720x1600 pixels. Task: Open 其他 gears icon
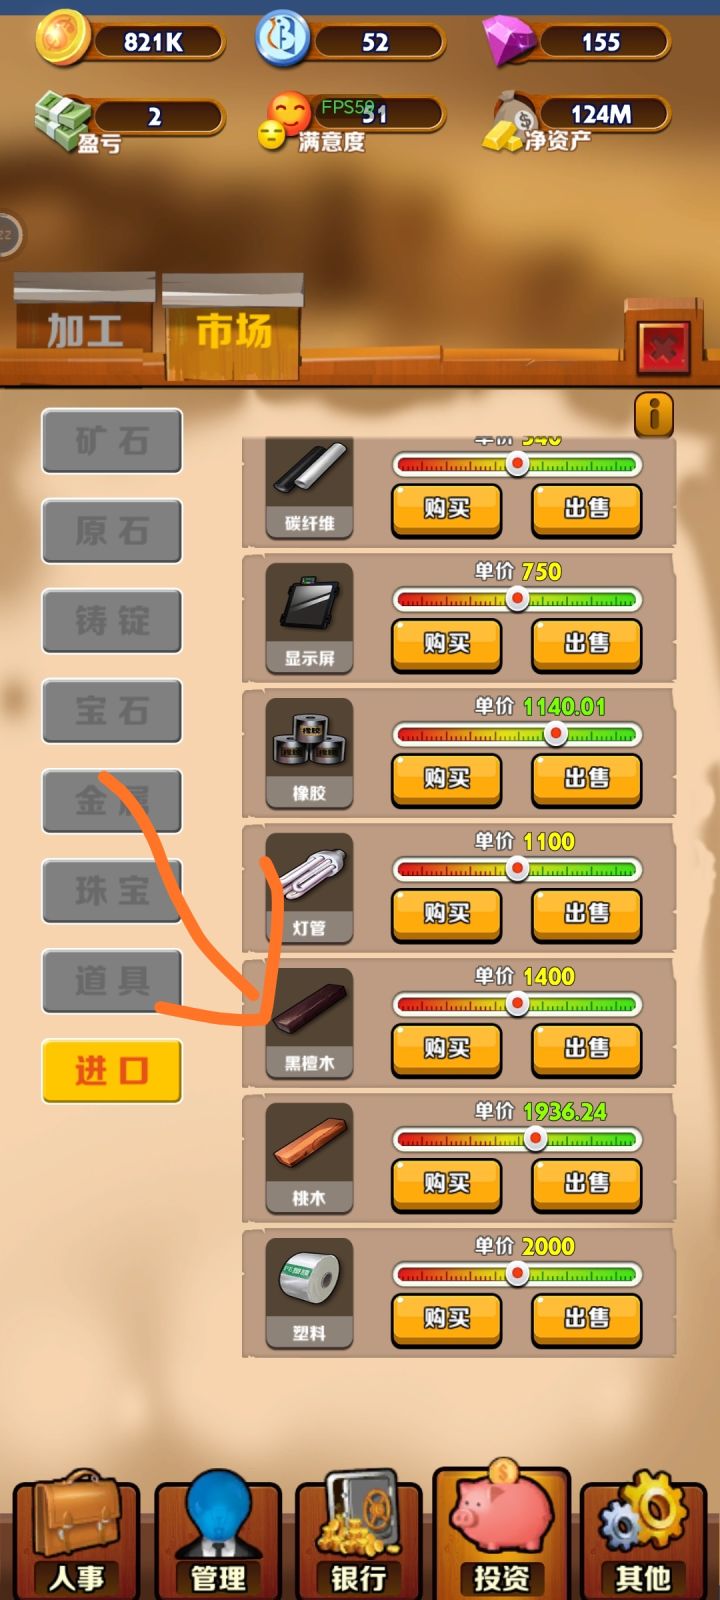click(x=643, y=1533)
